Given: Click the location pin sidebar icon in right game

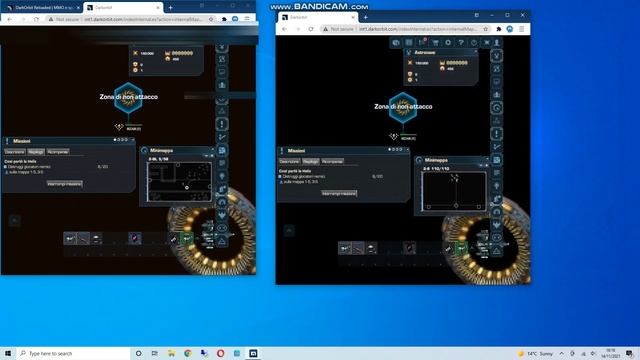Looking at the screenshot, I should pyautogui.click(x=497, y=186).
